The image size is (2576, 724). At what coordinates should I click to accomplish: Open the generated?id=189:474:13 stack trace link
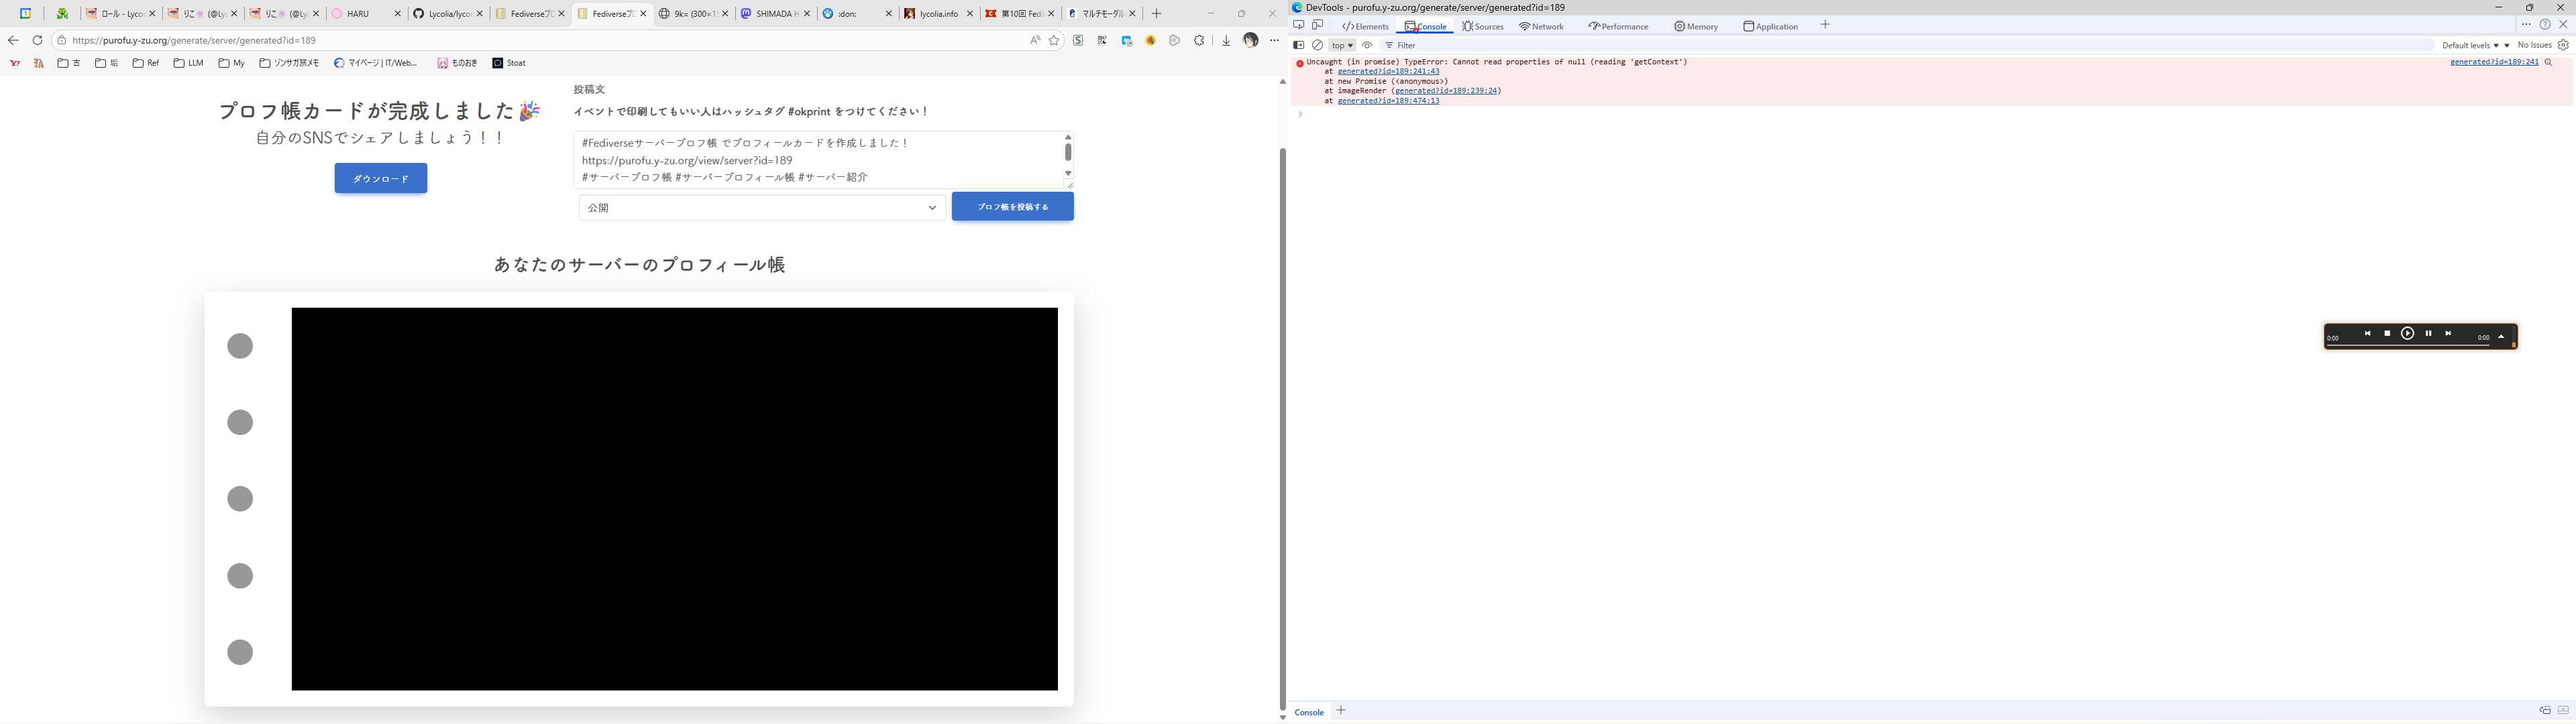pos(1388,101)
